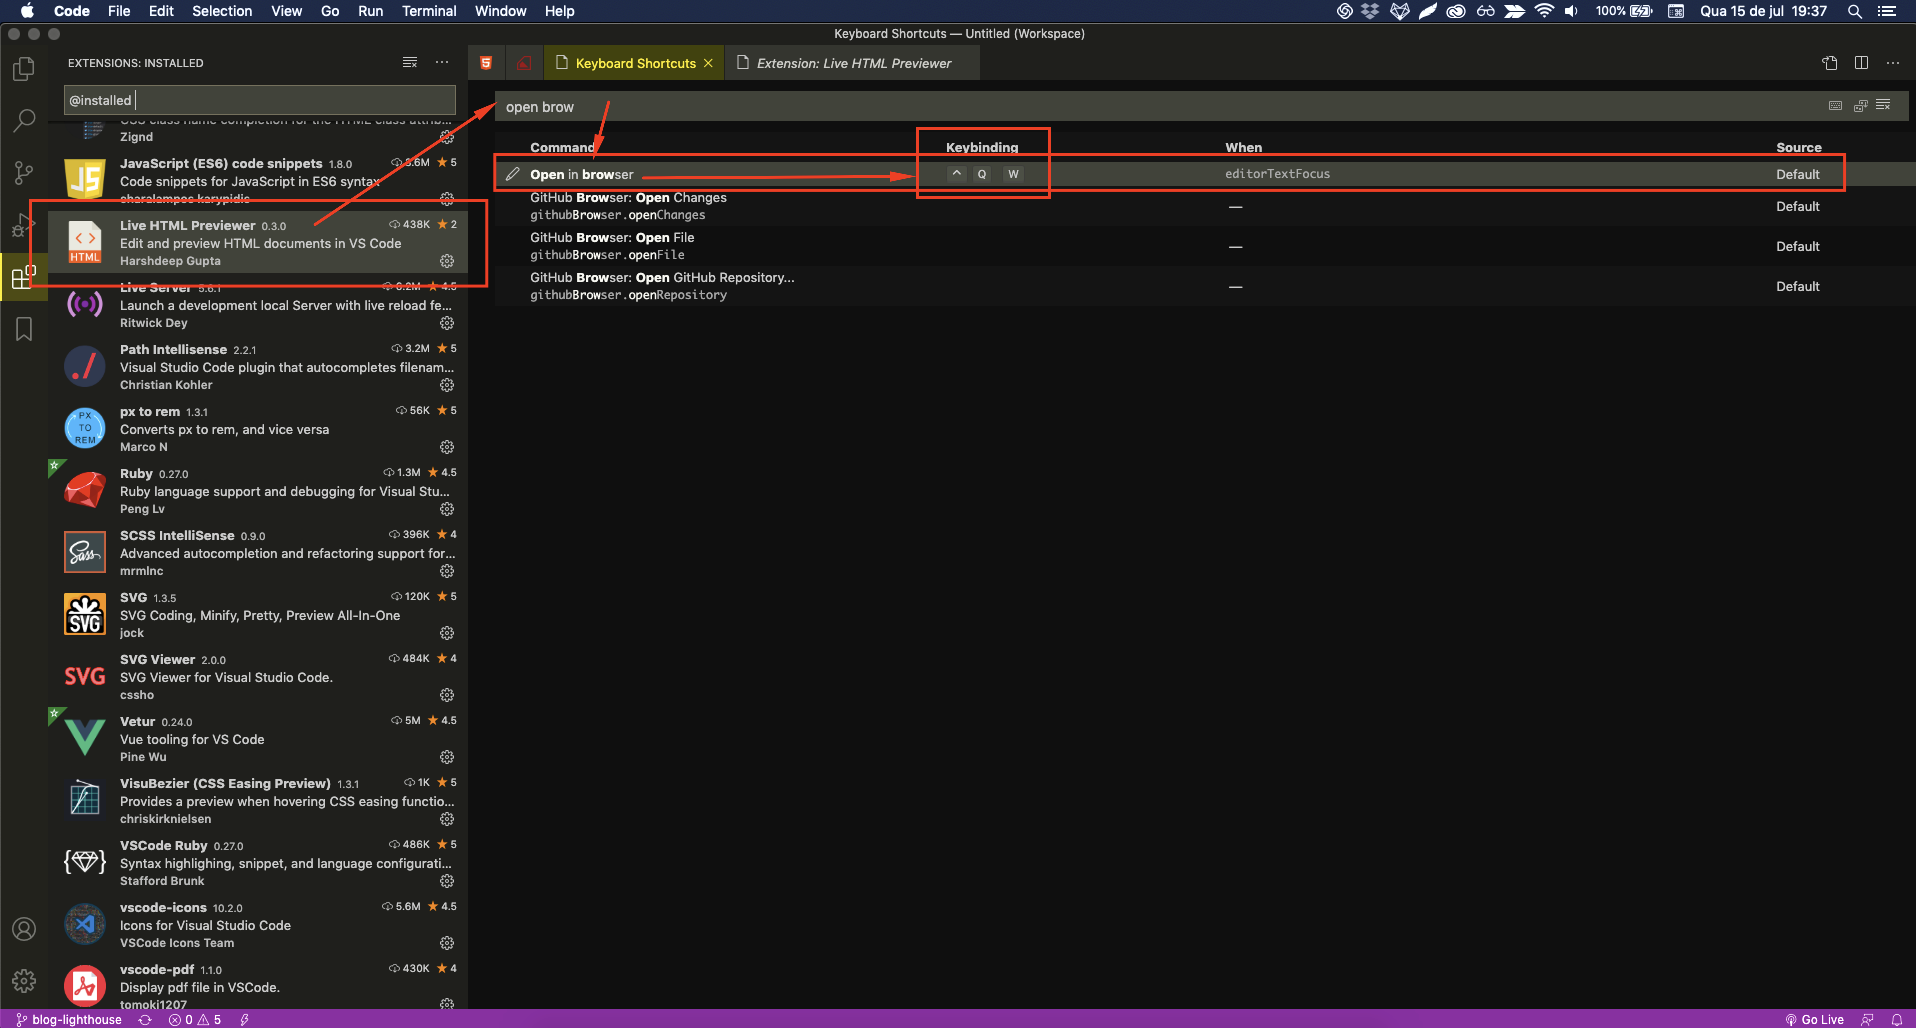Viewport: 1916px width, 1028px height.
Task: Click the notifications bell in status bar
Action: click(x=1896, y=1019)
